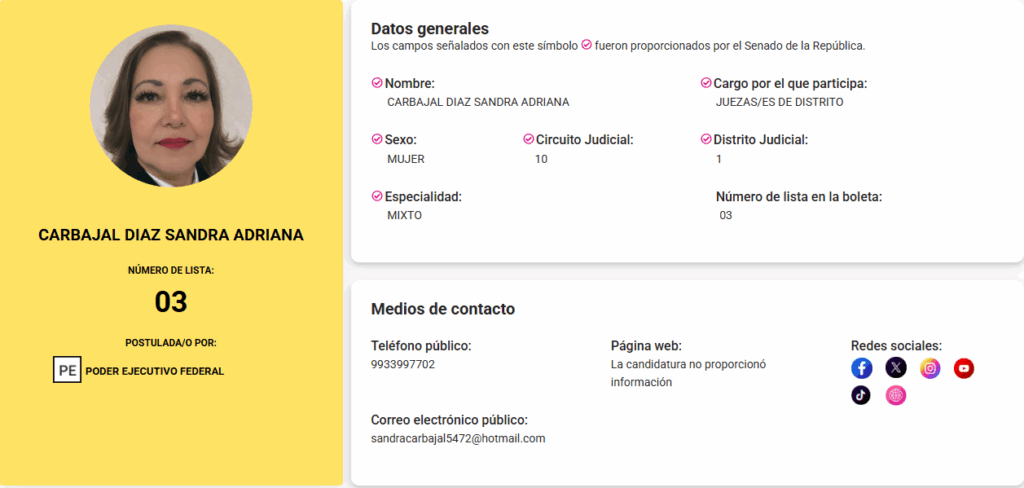
Task: Open the YouTube channel icon
Action: click(964, 369)
